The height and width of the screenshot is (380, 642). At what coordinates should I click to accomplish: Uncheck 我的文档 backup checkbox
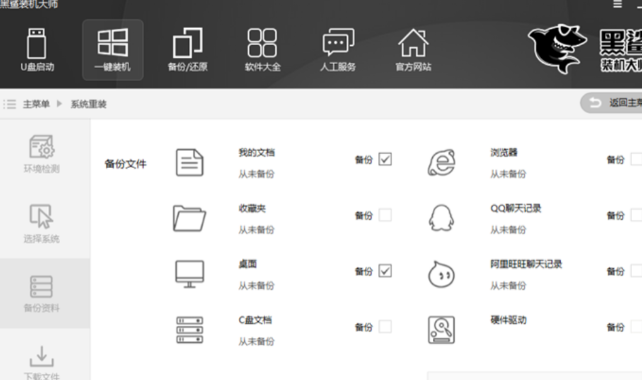385,159
